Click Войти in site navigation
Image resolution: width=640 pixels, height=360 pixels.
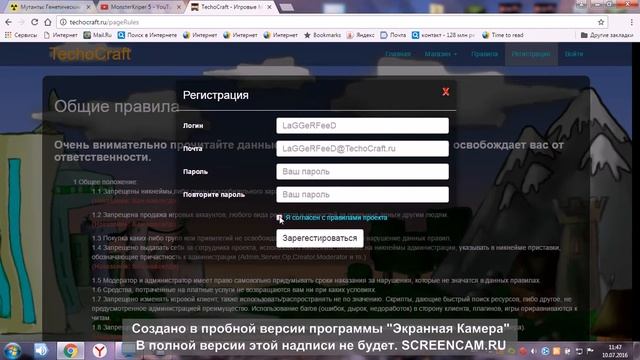(x=574, y=54)
